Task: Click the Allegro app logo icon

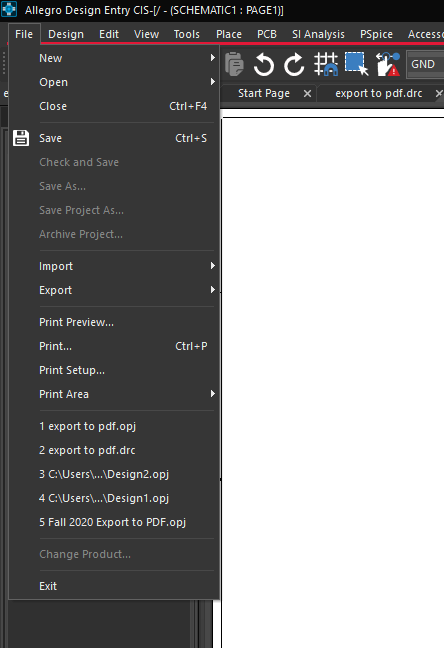Action: tap(9, 9)
